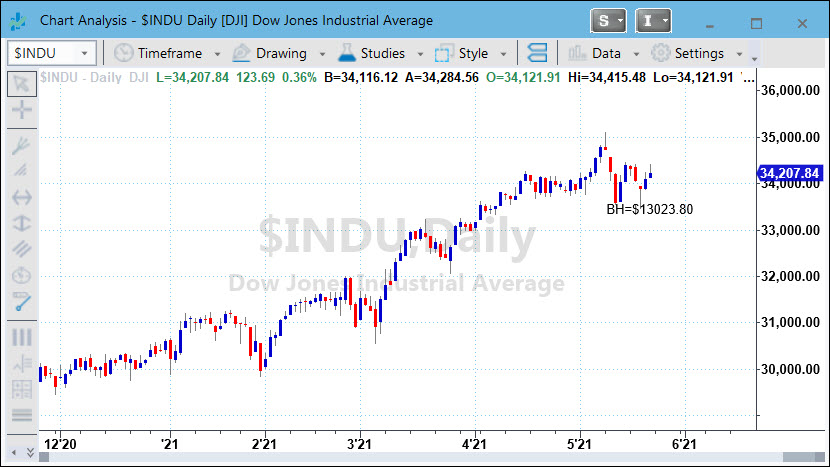The height and width of the screenshot is (467, 830).
Task: Maximize the Chart Analysis window
Action: (756, 23)
